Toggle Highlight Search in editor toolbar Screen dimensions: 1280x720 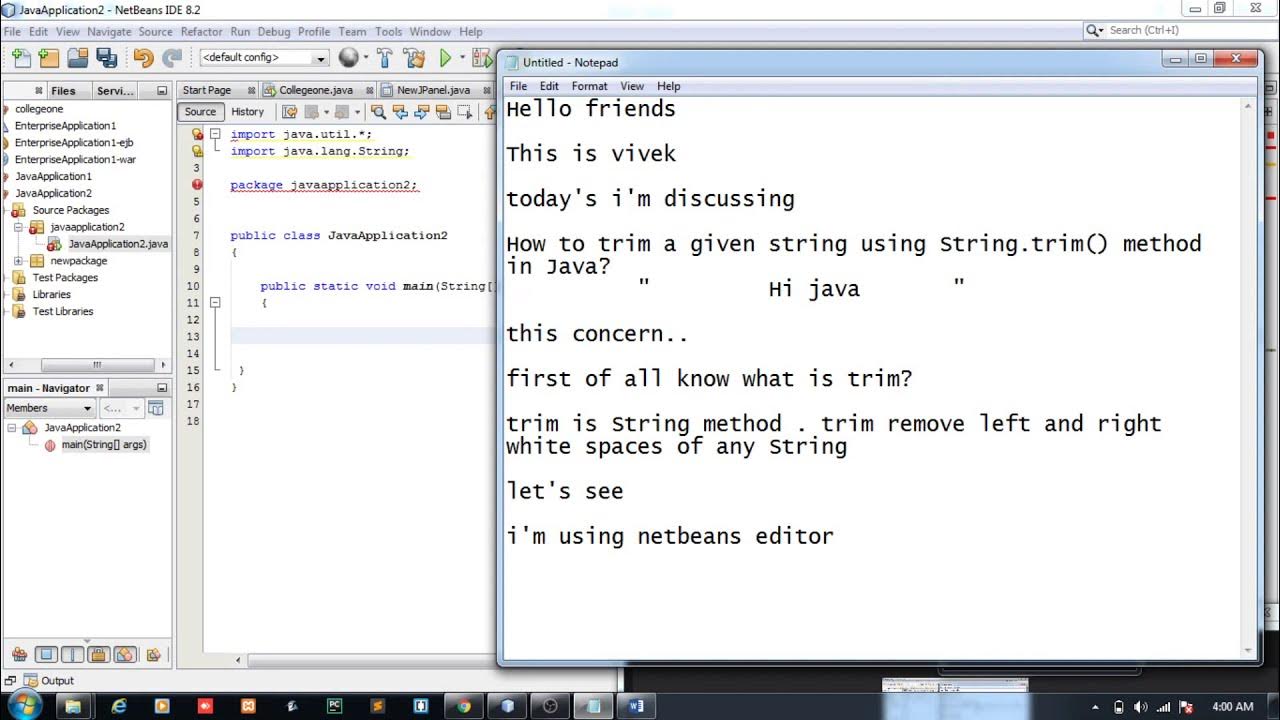[444, 112]
